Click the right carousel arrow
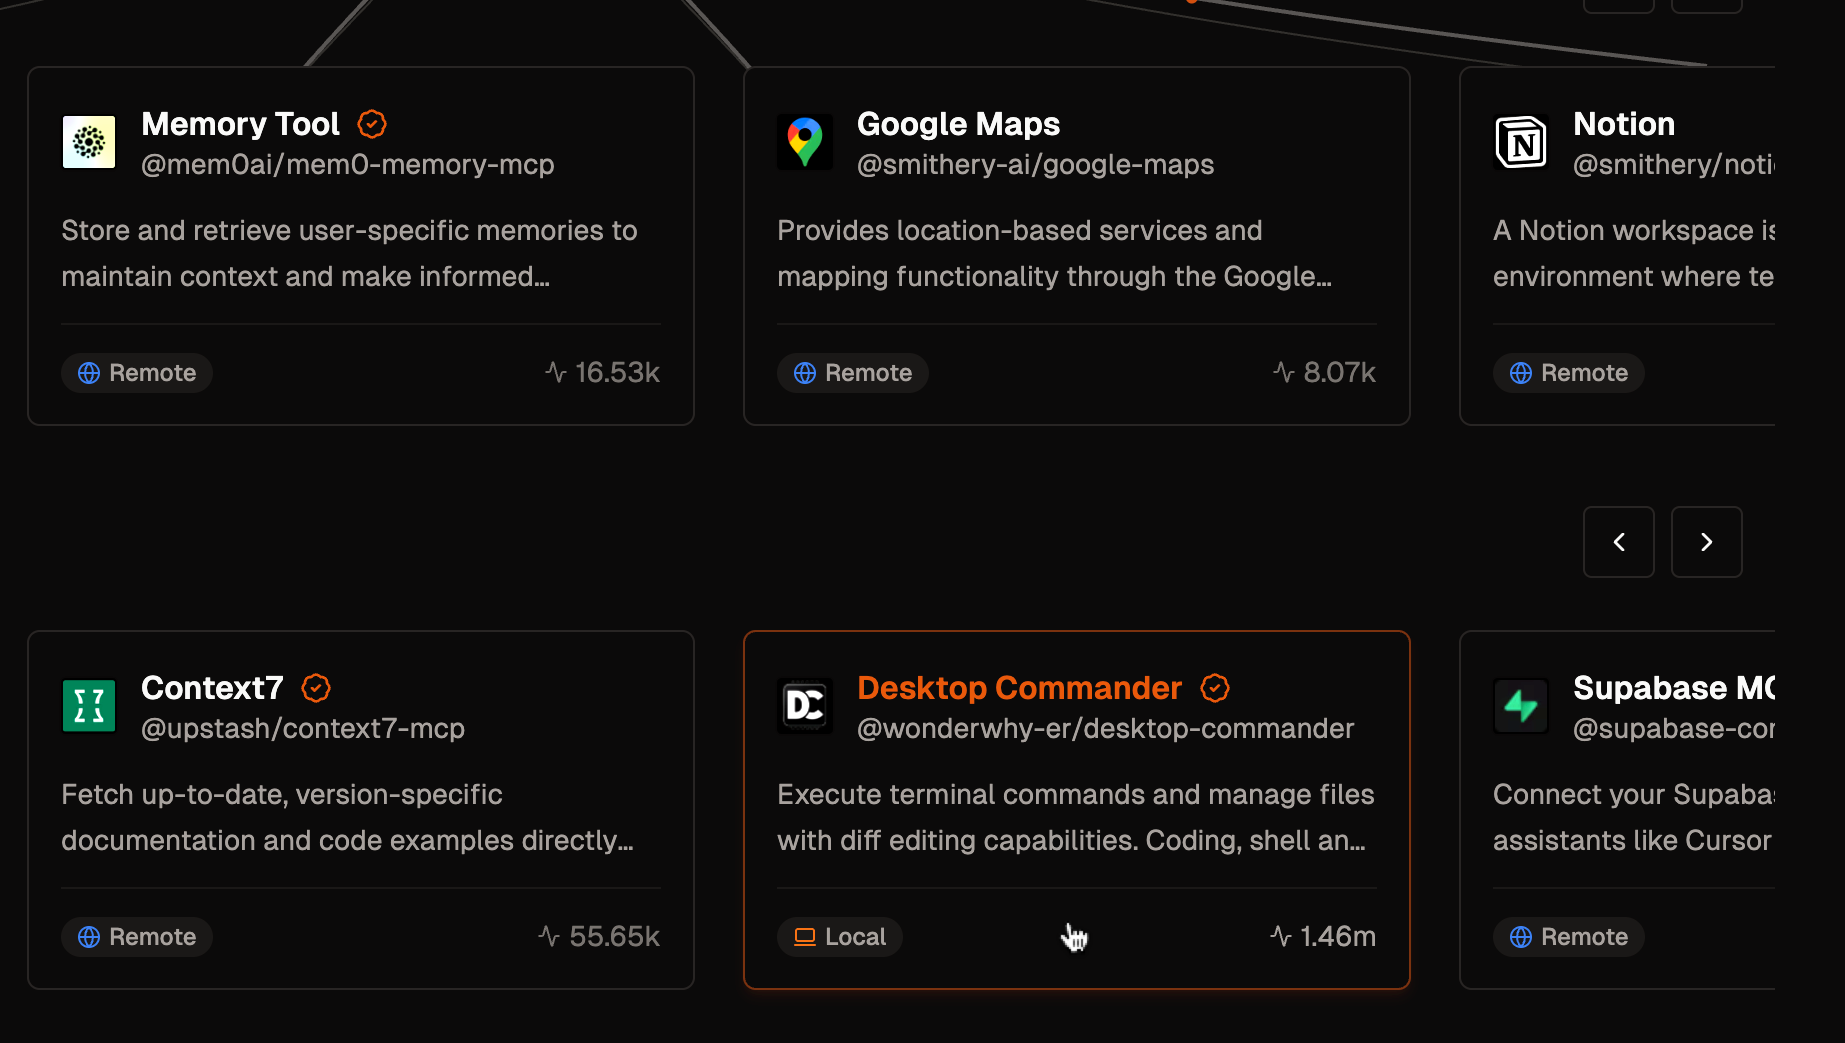Viewport: 1845px width, 1043px height. pos(1706,541)
